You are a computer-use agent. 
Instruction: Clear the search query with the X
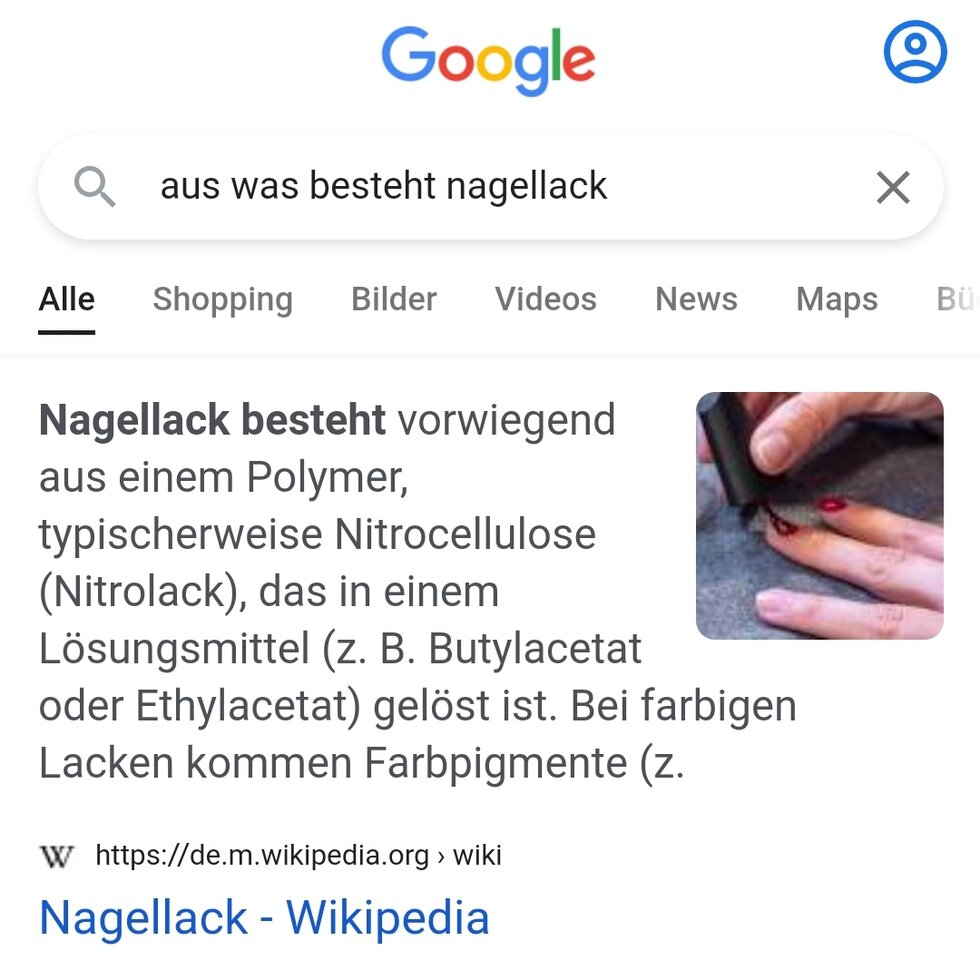click(x=892, y=187)
